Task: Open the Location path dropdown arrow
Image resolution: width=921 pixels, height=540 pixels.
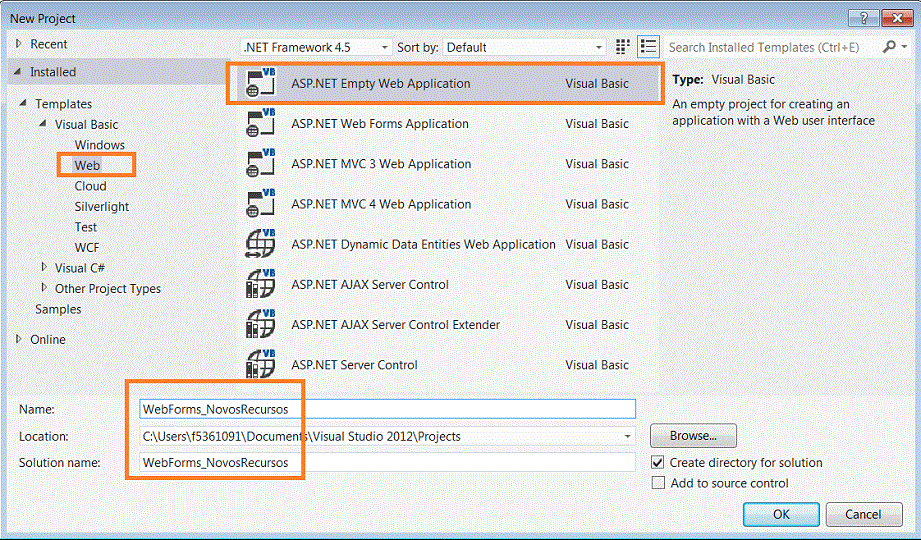Action: click(628, 437)
